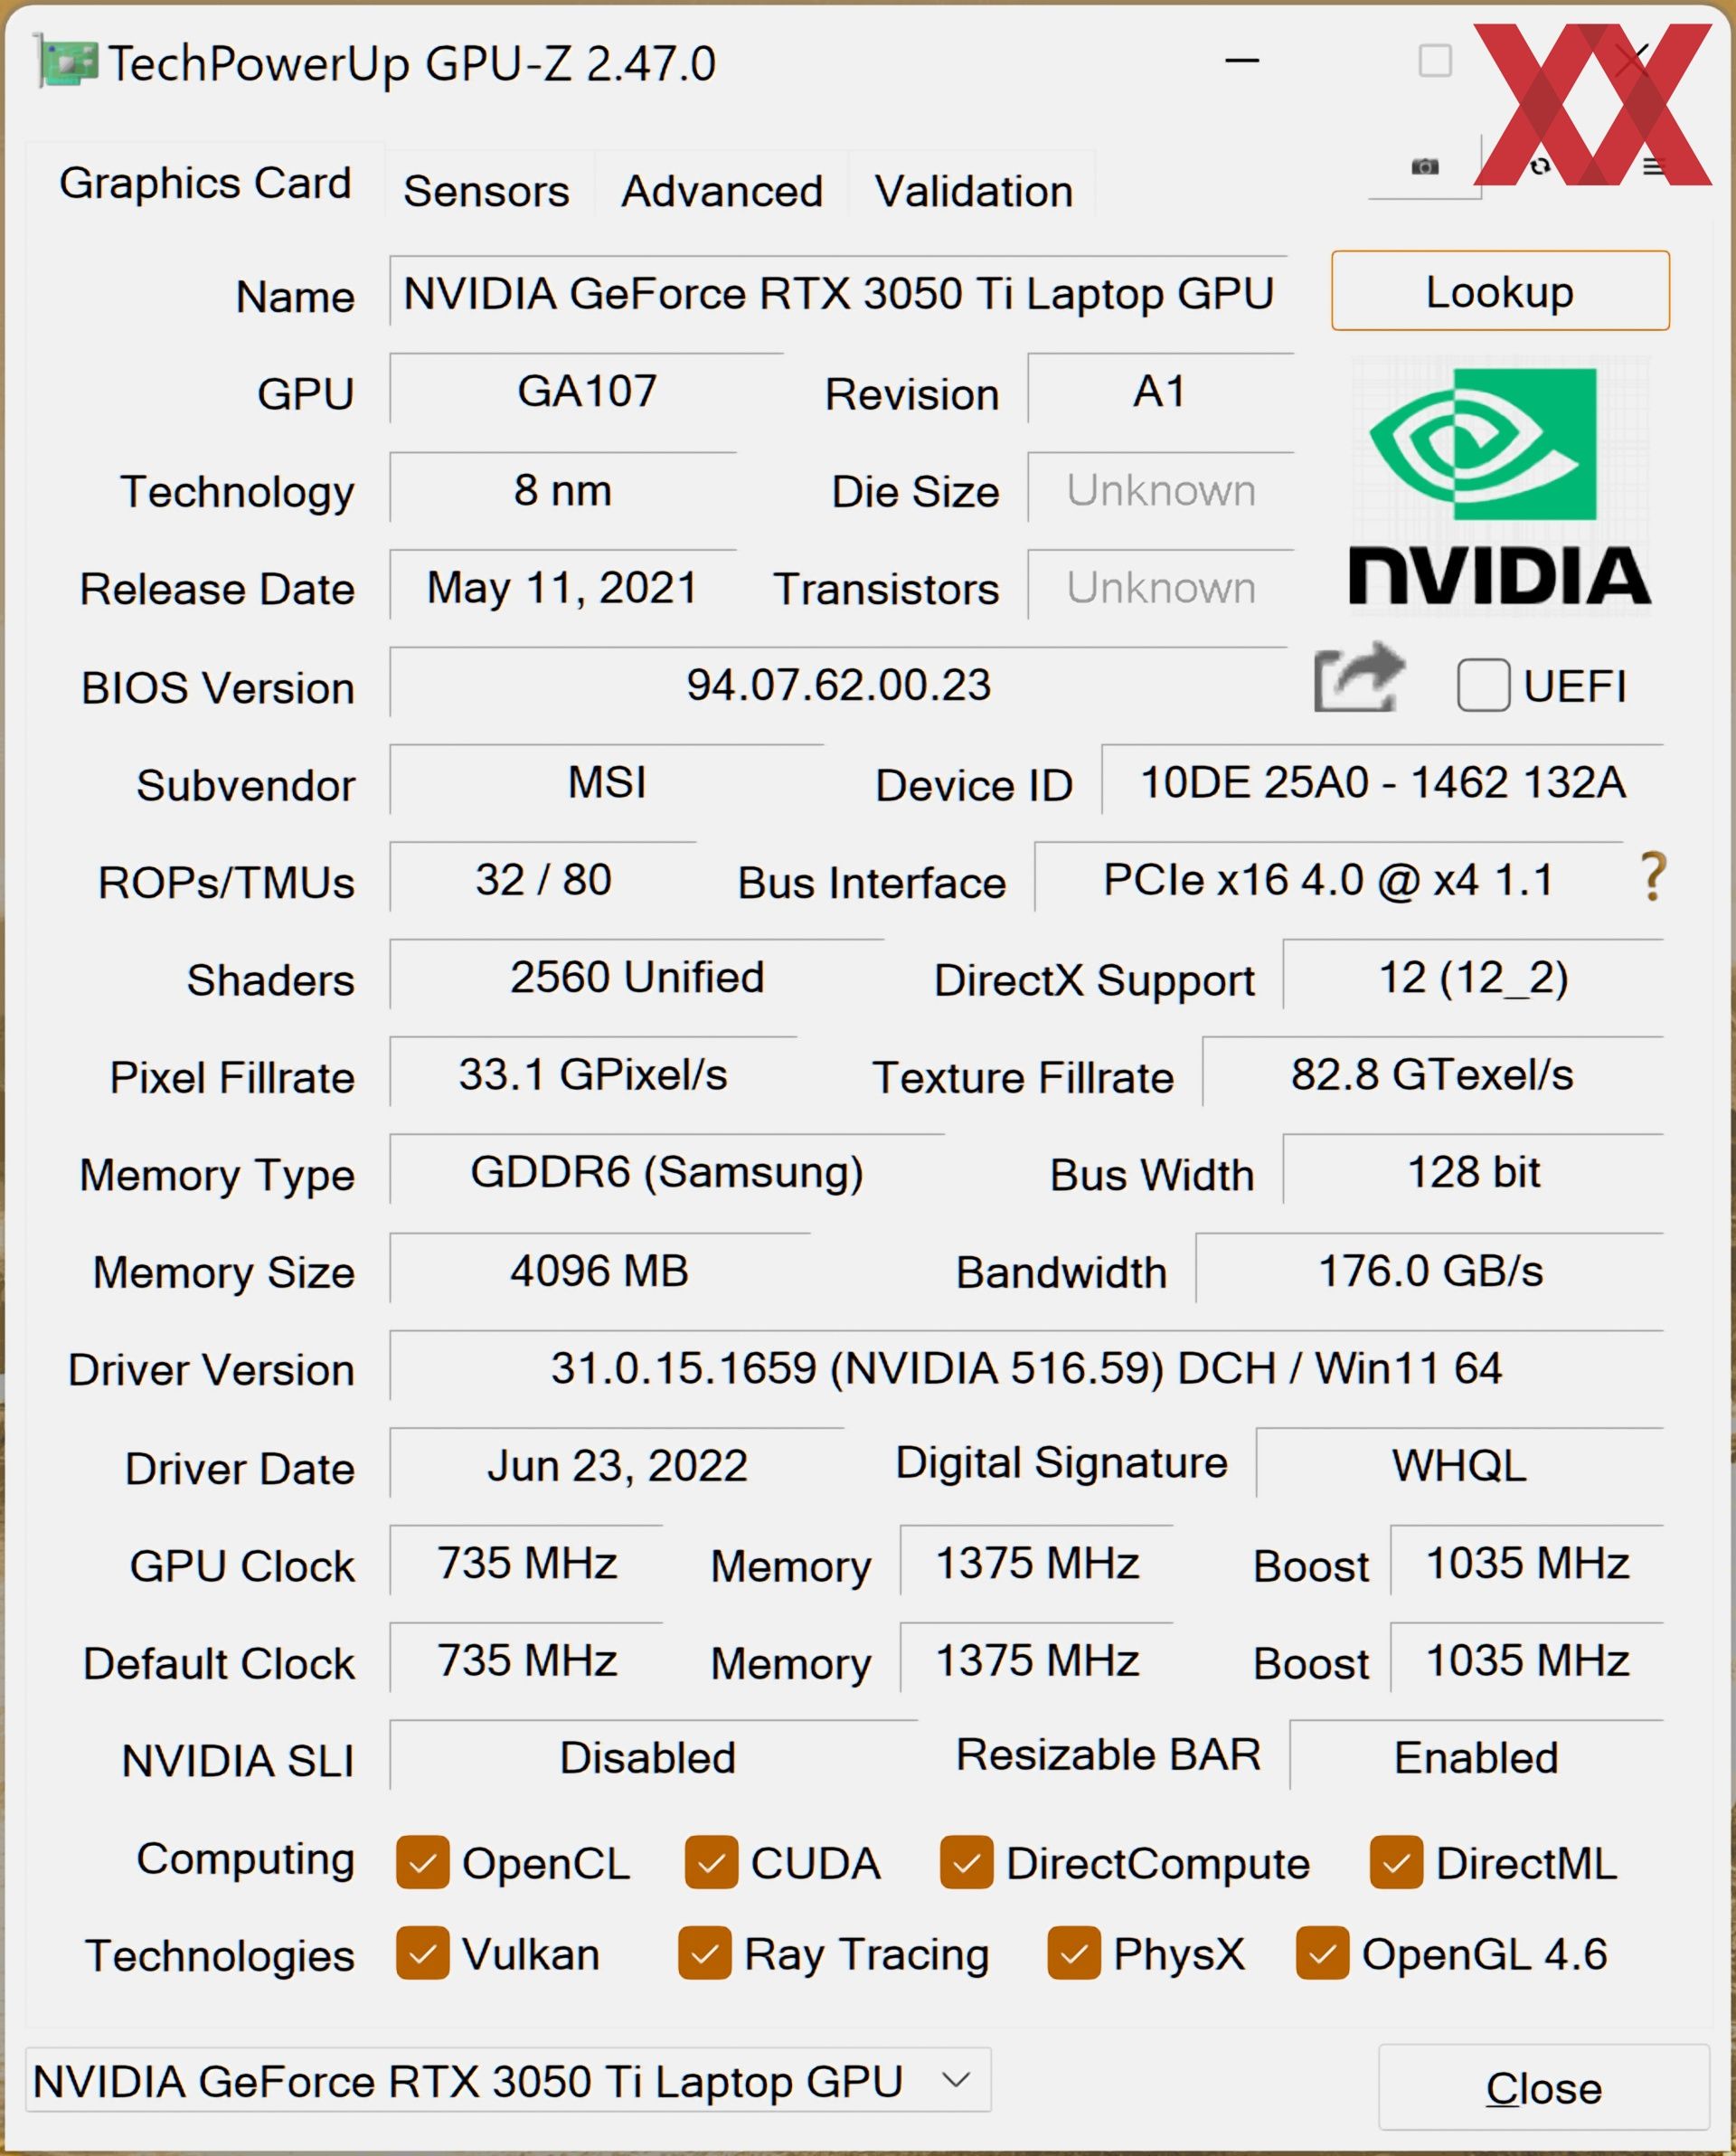Click the NVIDIA logo image
The height and width of the screenshot is (2156, 1736).
point(1500,485)
